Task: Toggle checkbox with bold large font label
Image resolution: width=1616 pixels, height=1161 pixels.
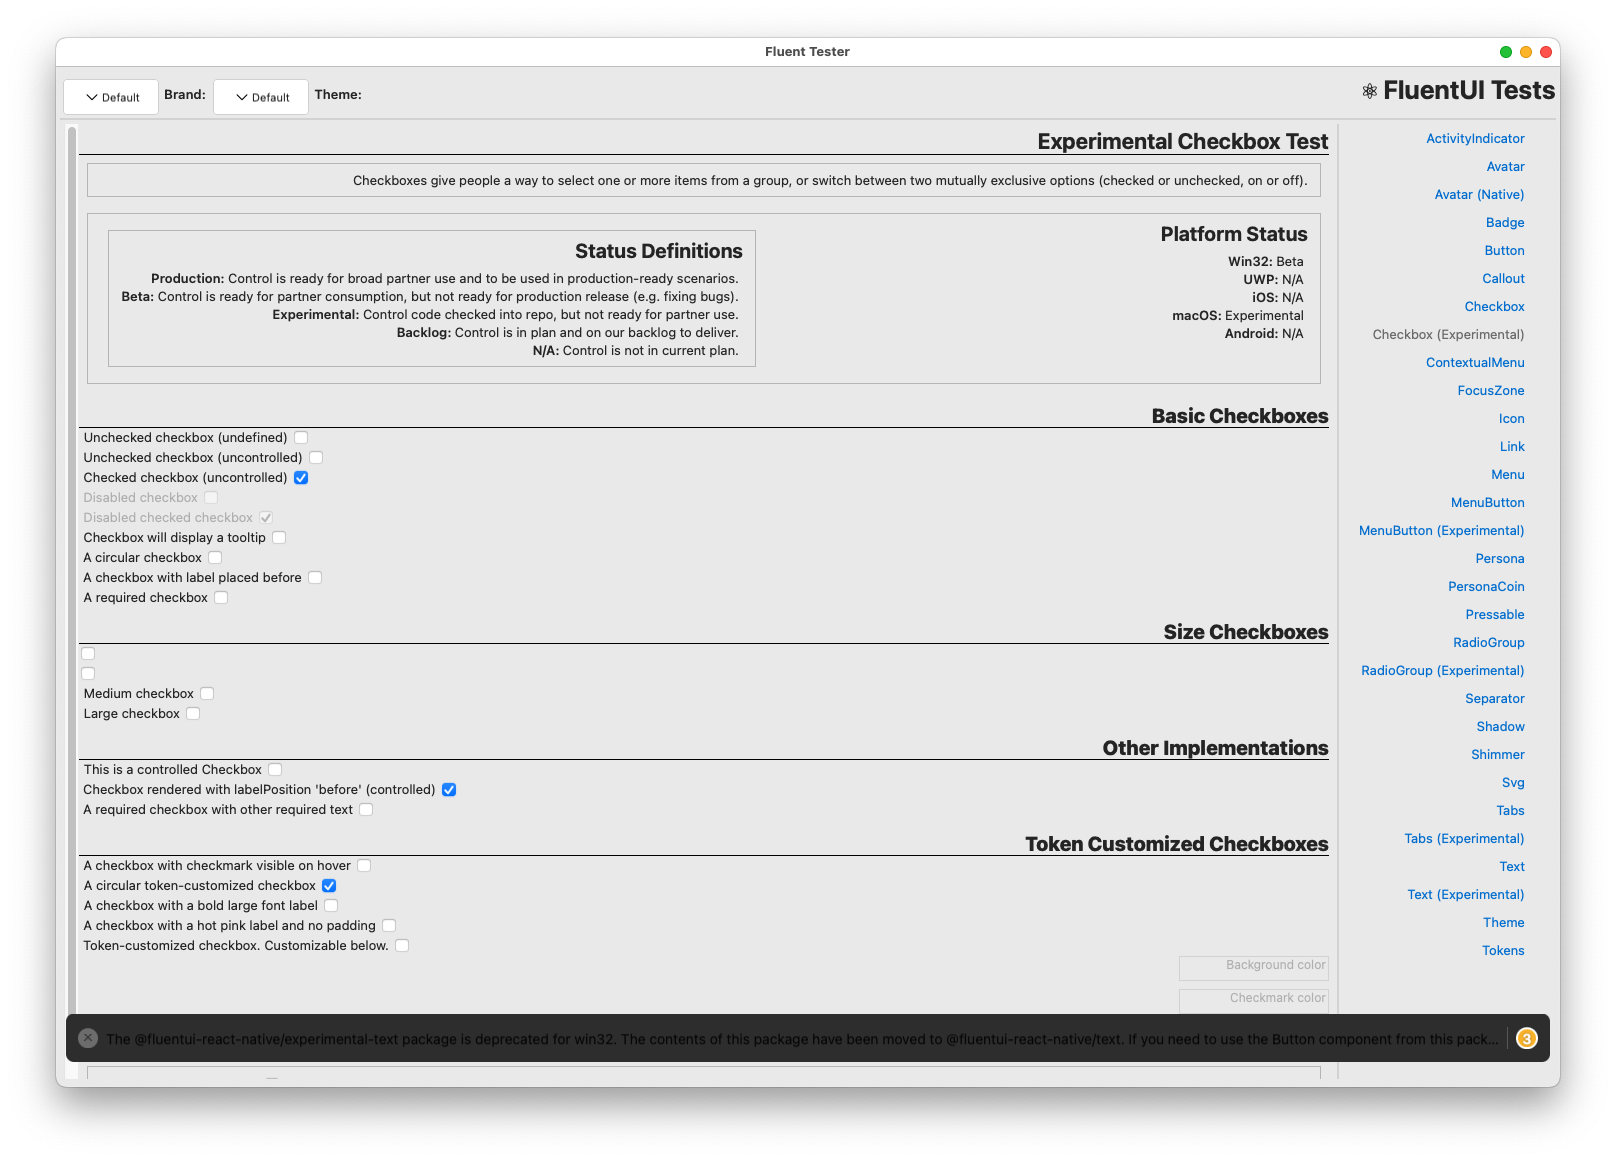Action: [331, 905]
